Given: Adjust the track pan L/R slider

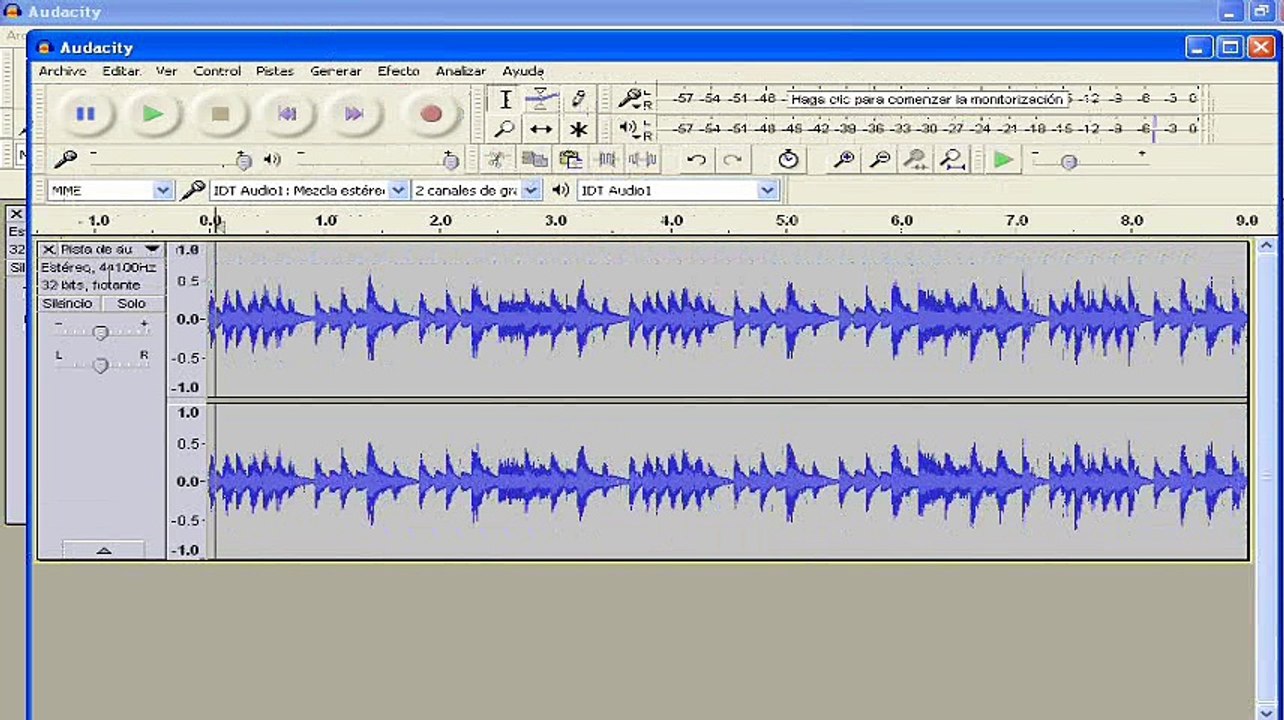Looking at the screenshot, I should tap(100, 365).
